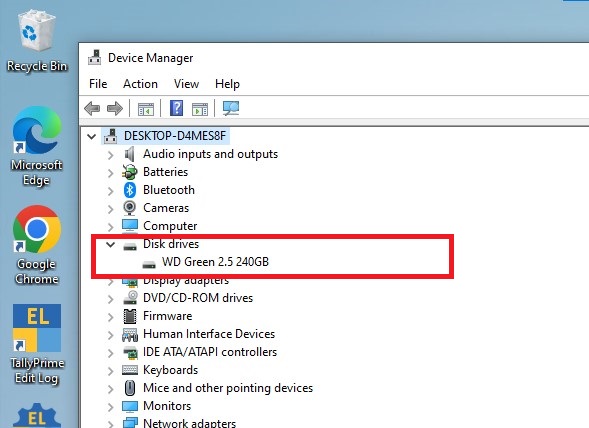Image resolution: width=589 pixels, height=428 pixels.
Task: Collapse the DESKTOP-D4MES8F root node
Action: 92,136
